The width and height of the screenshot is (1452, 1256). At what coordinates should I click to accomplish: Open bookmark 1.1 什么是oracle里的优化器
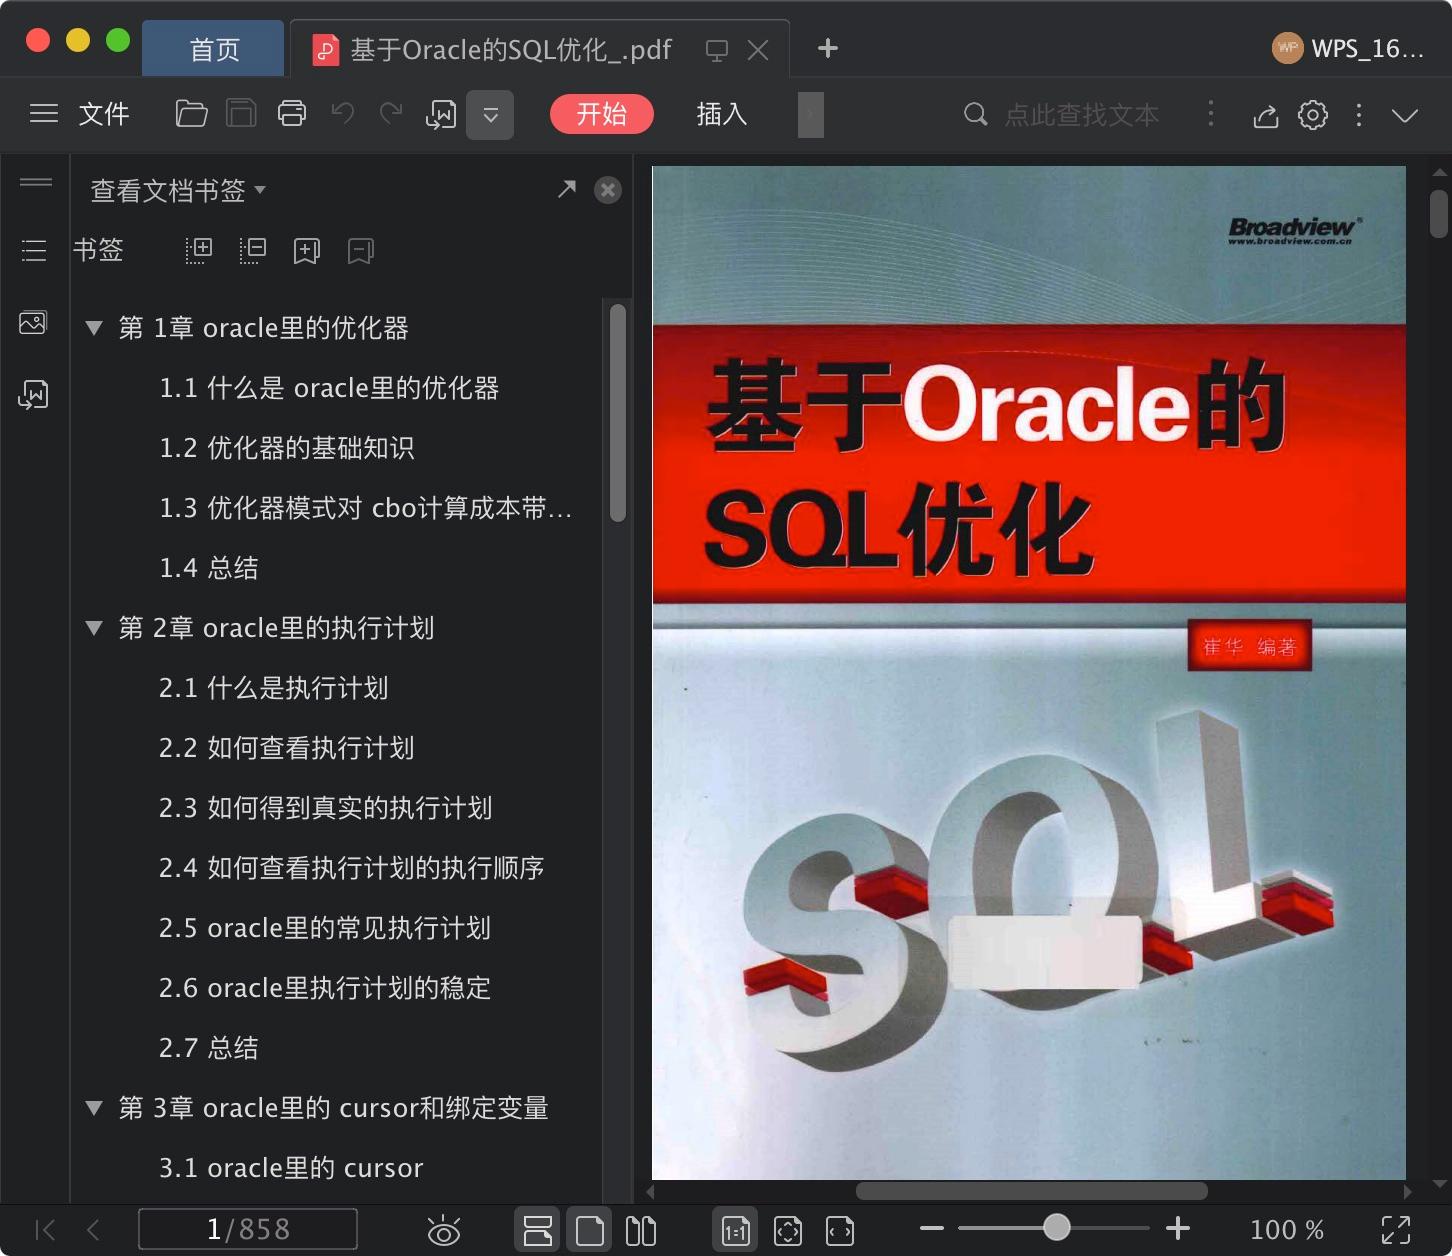(329, 388)
